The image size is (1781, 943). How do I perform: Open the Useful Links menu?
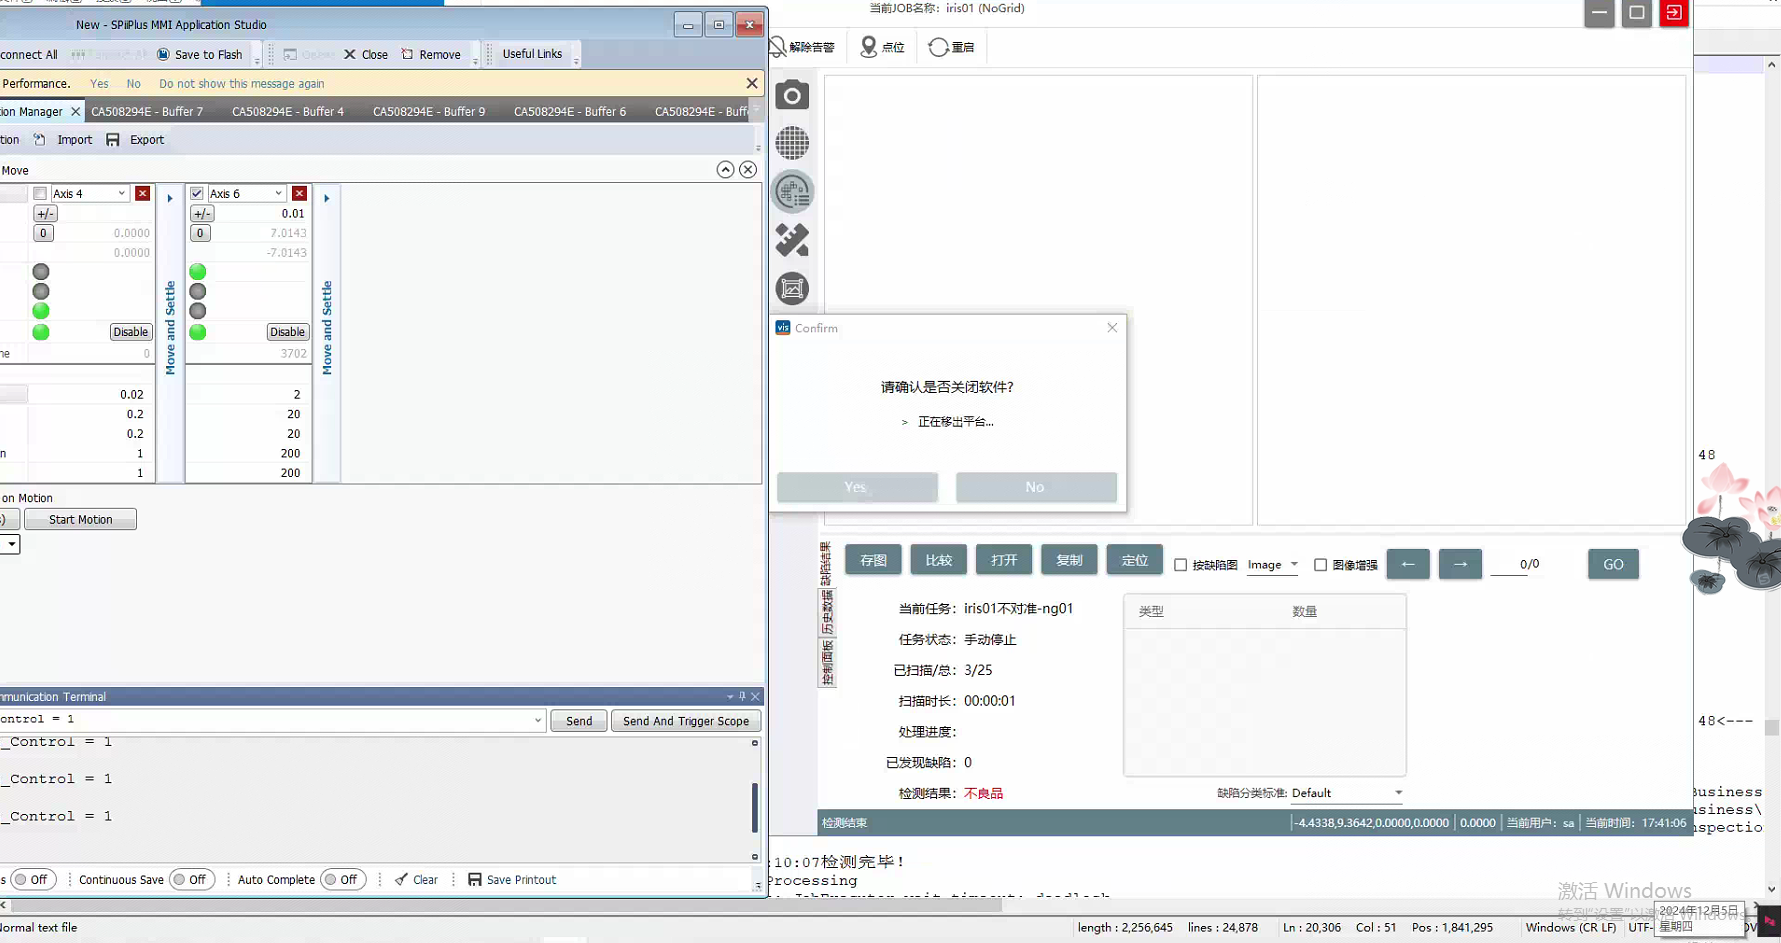[x=532, y=54]
